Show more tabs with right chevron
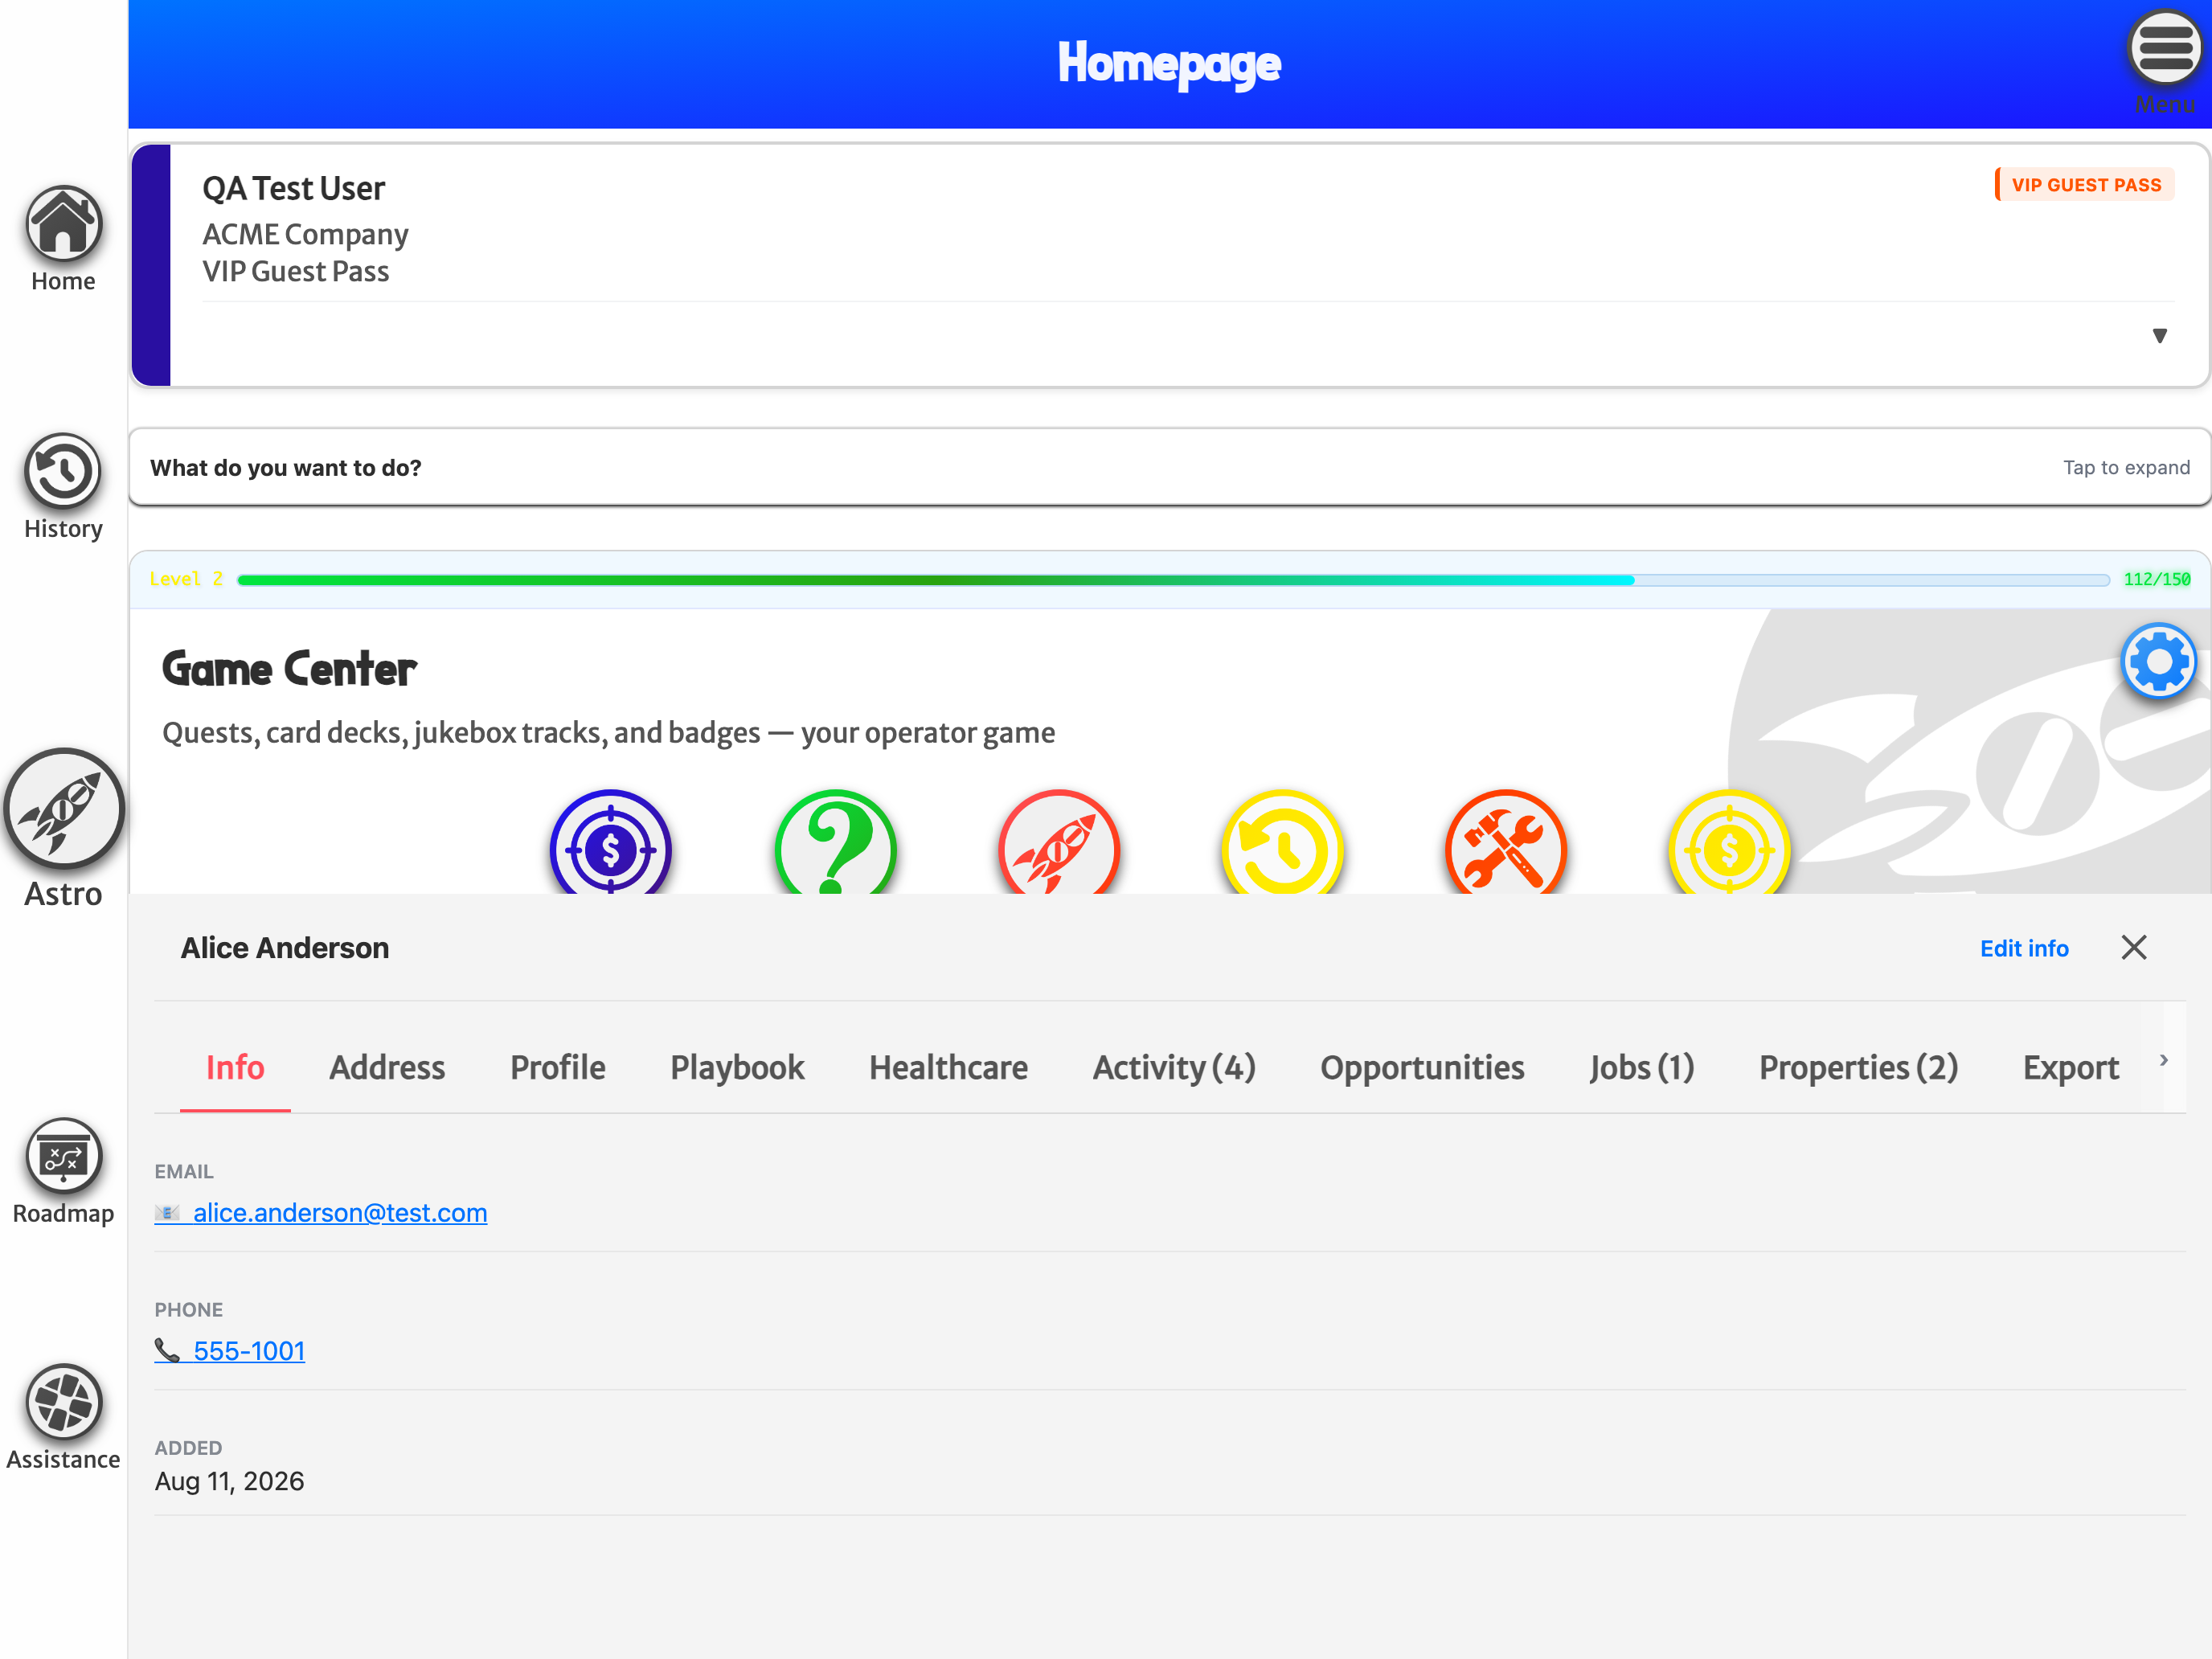Viewport: 2212px width, 1659px height. (x=2164, y=1060)
